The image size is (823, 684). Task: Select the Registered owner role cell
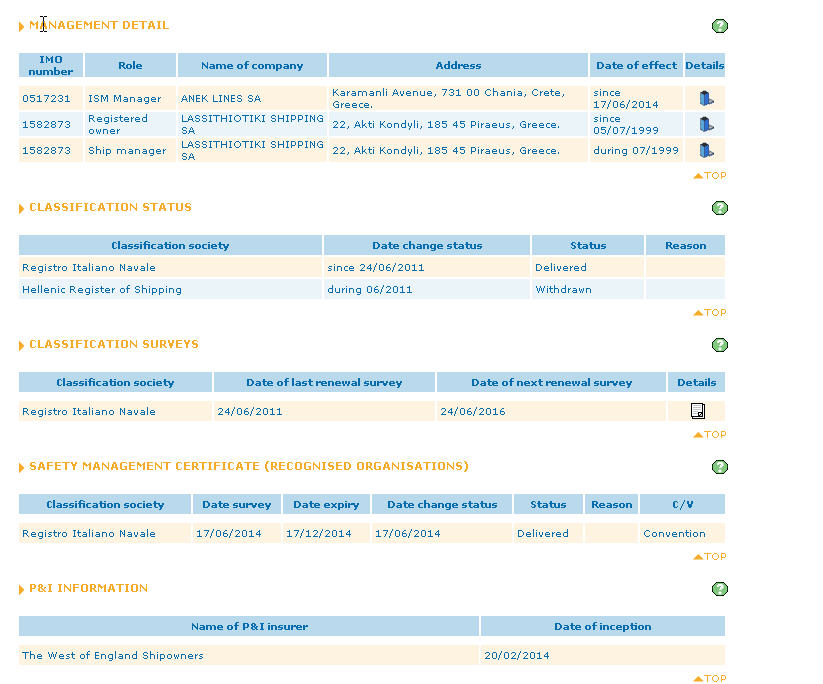coord(130,124)
